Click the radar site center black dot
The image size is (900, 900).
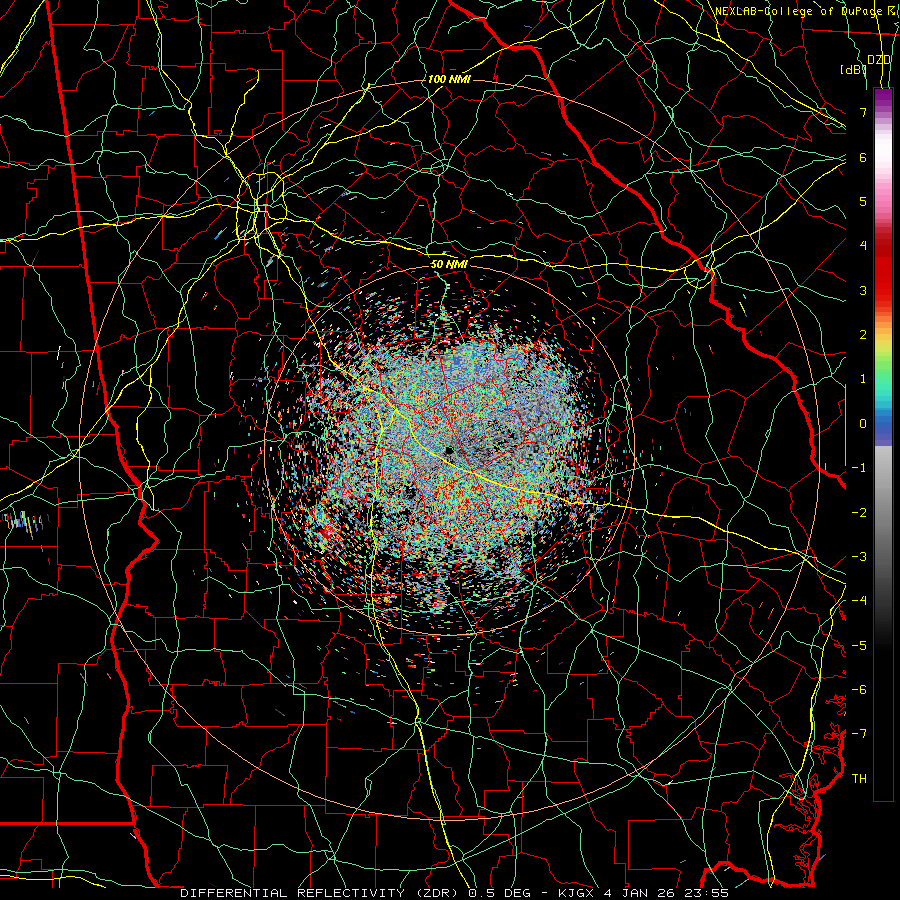(449, 450)
